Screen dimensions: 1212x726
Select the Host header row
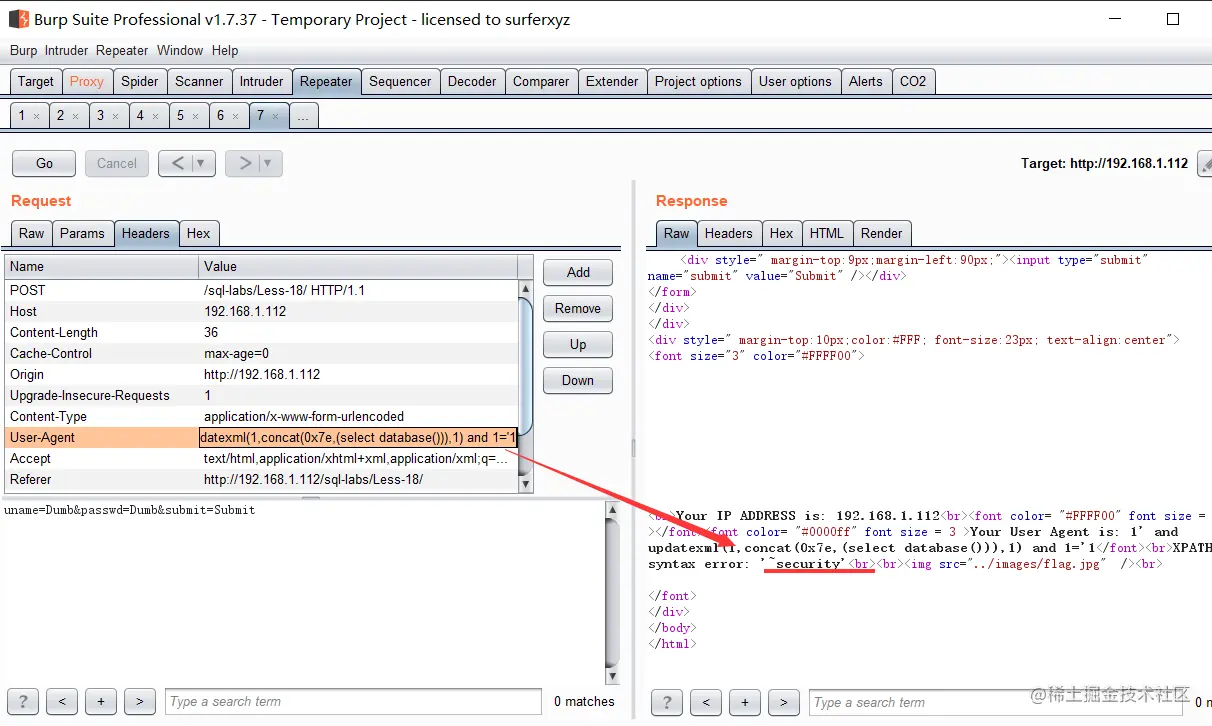tap(261, 311)
